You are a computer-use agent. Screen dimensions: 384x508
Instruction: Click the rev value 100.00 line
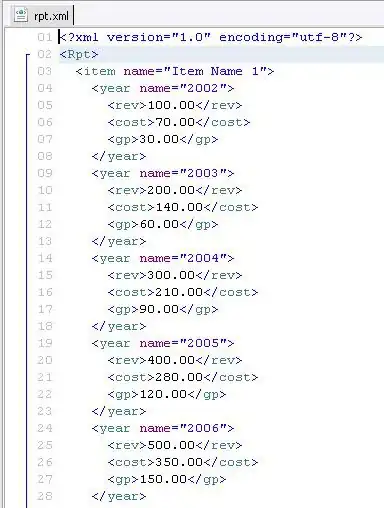(175, 105)
